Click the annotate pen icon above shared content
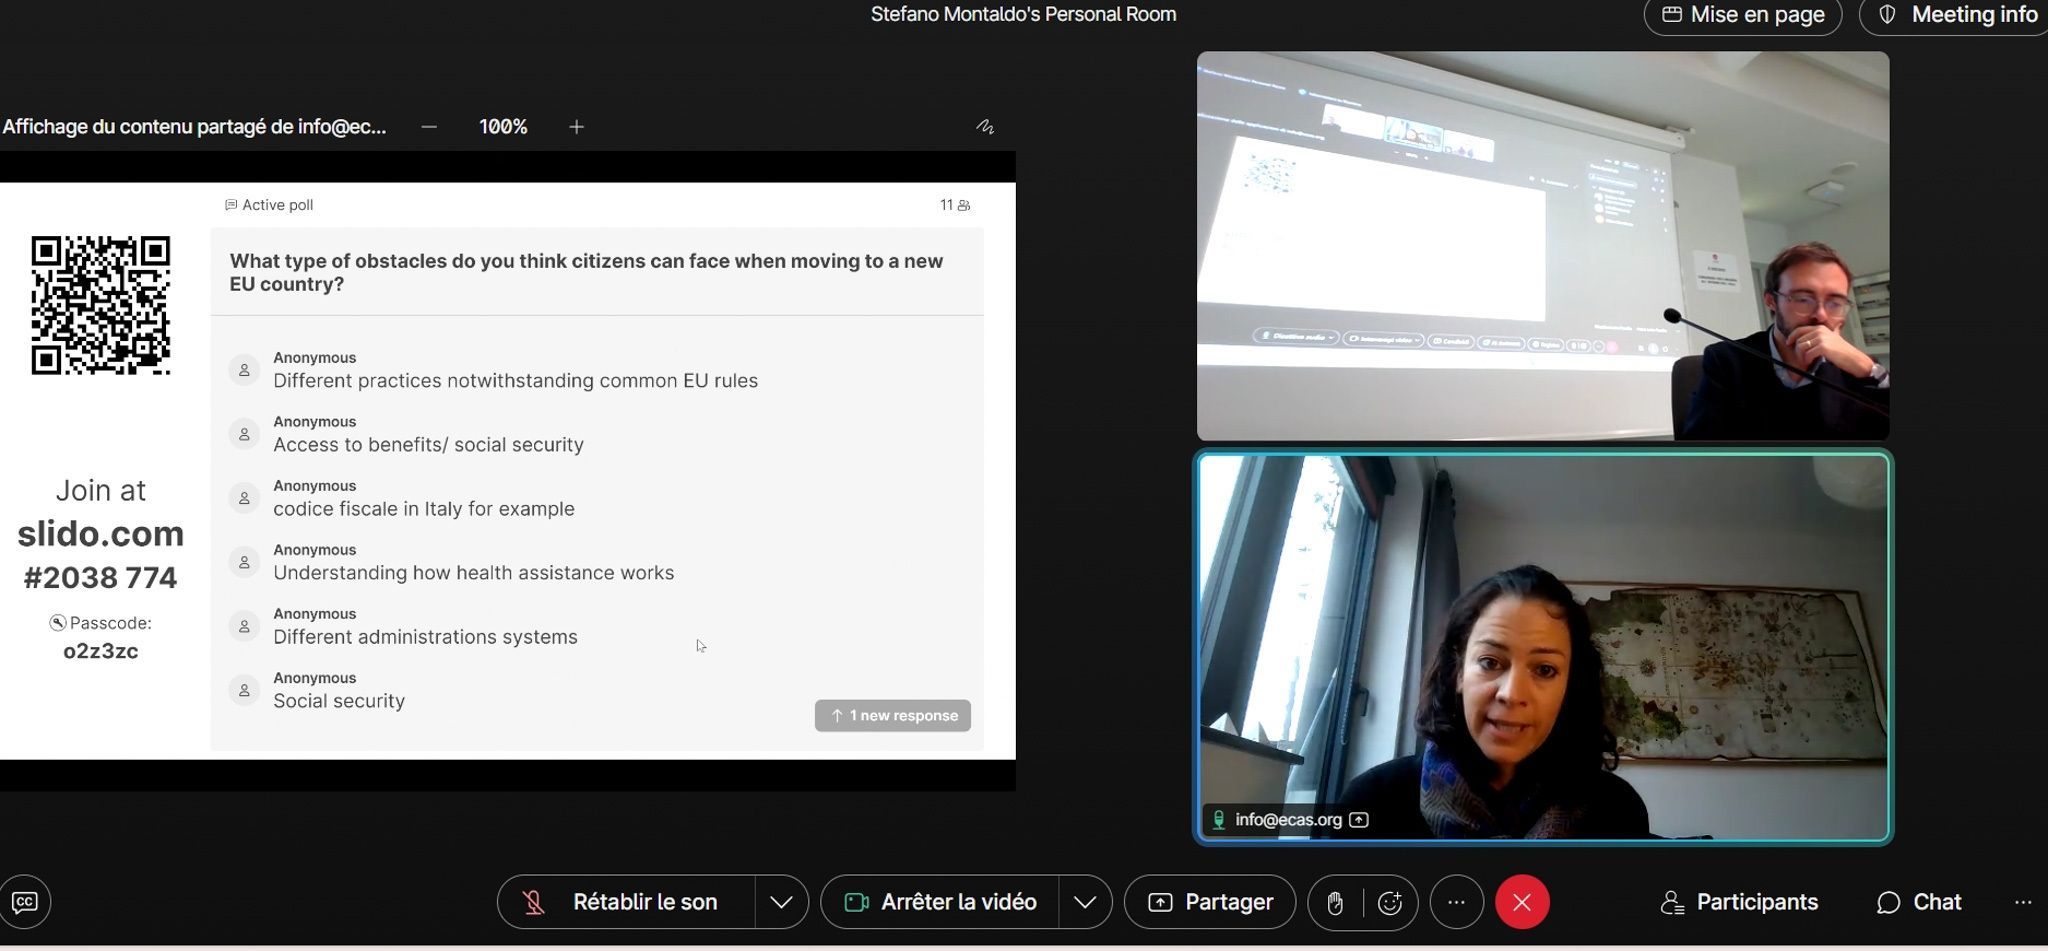This screenshot has height=951, width=2048. click(x=985, y=127)
